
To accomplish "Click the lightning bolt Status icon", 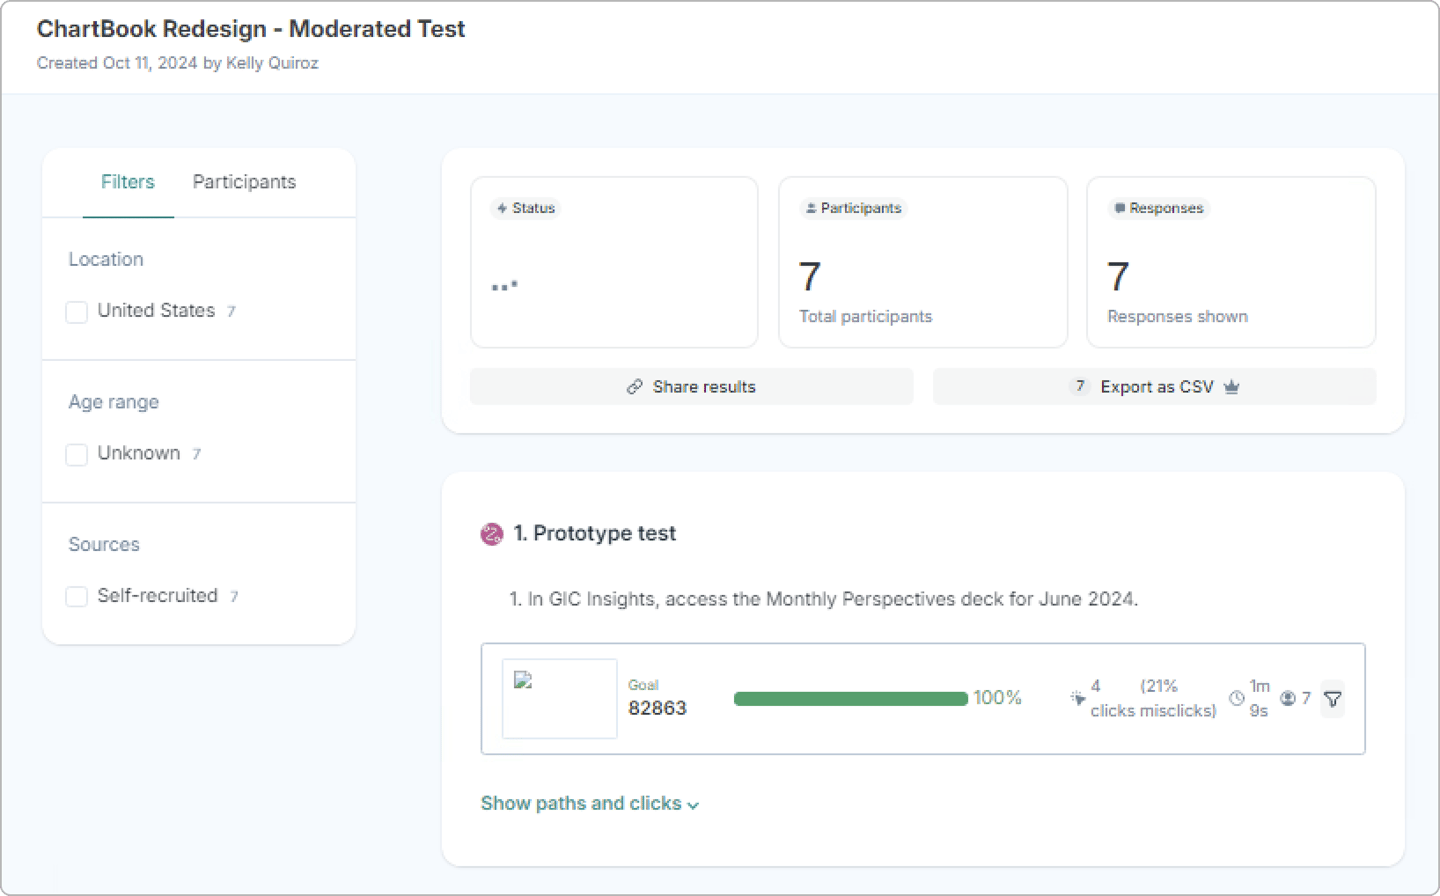I will pyautogui.click(x=502, y=208).
